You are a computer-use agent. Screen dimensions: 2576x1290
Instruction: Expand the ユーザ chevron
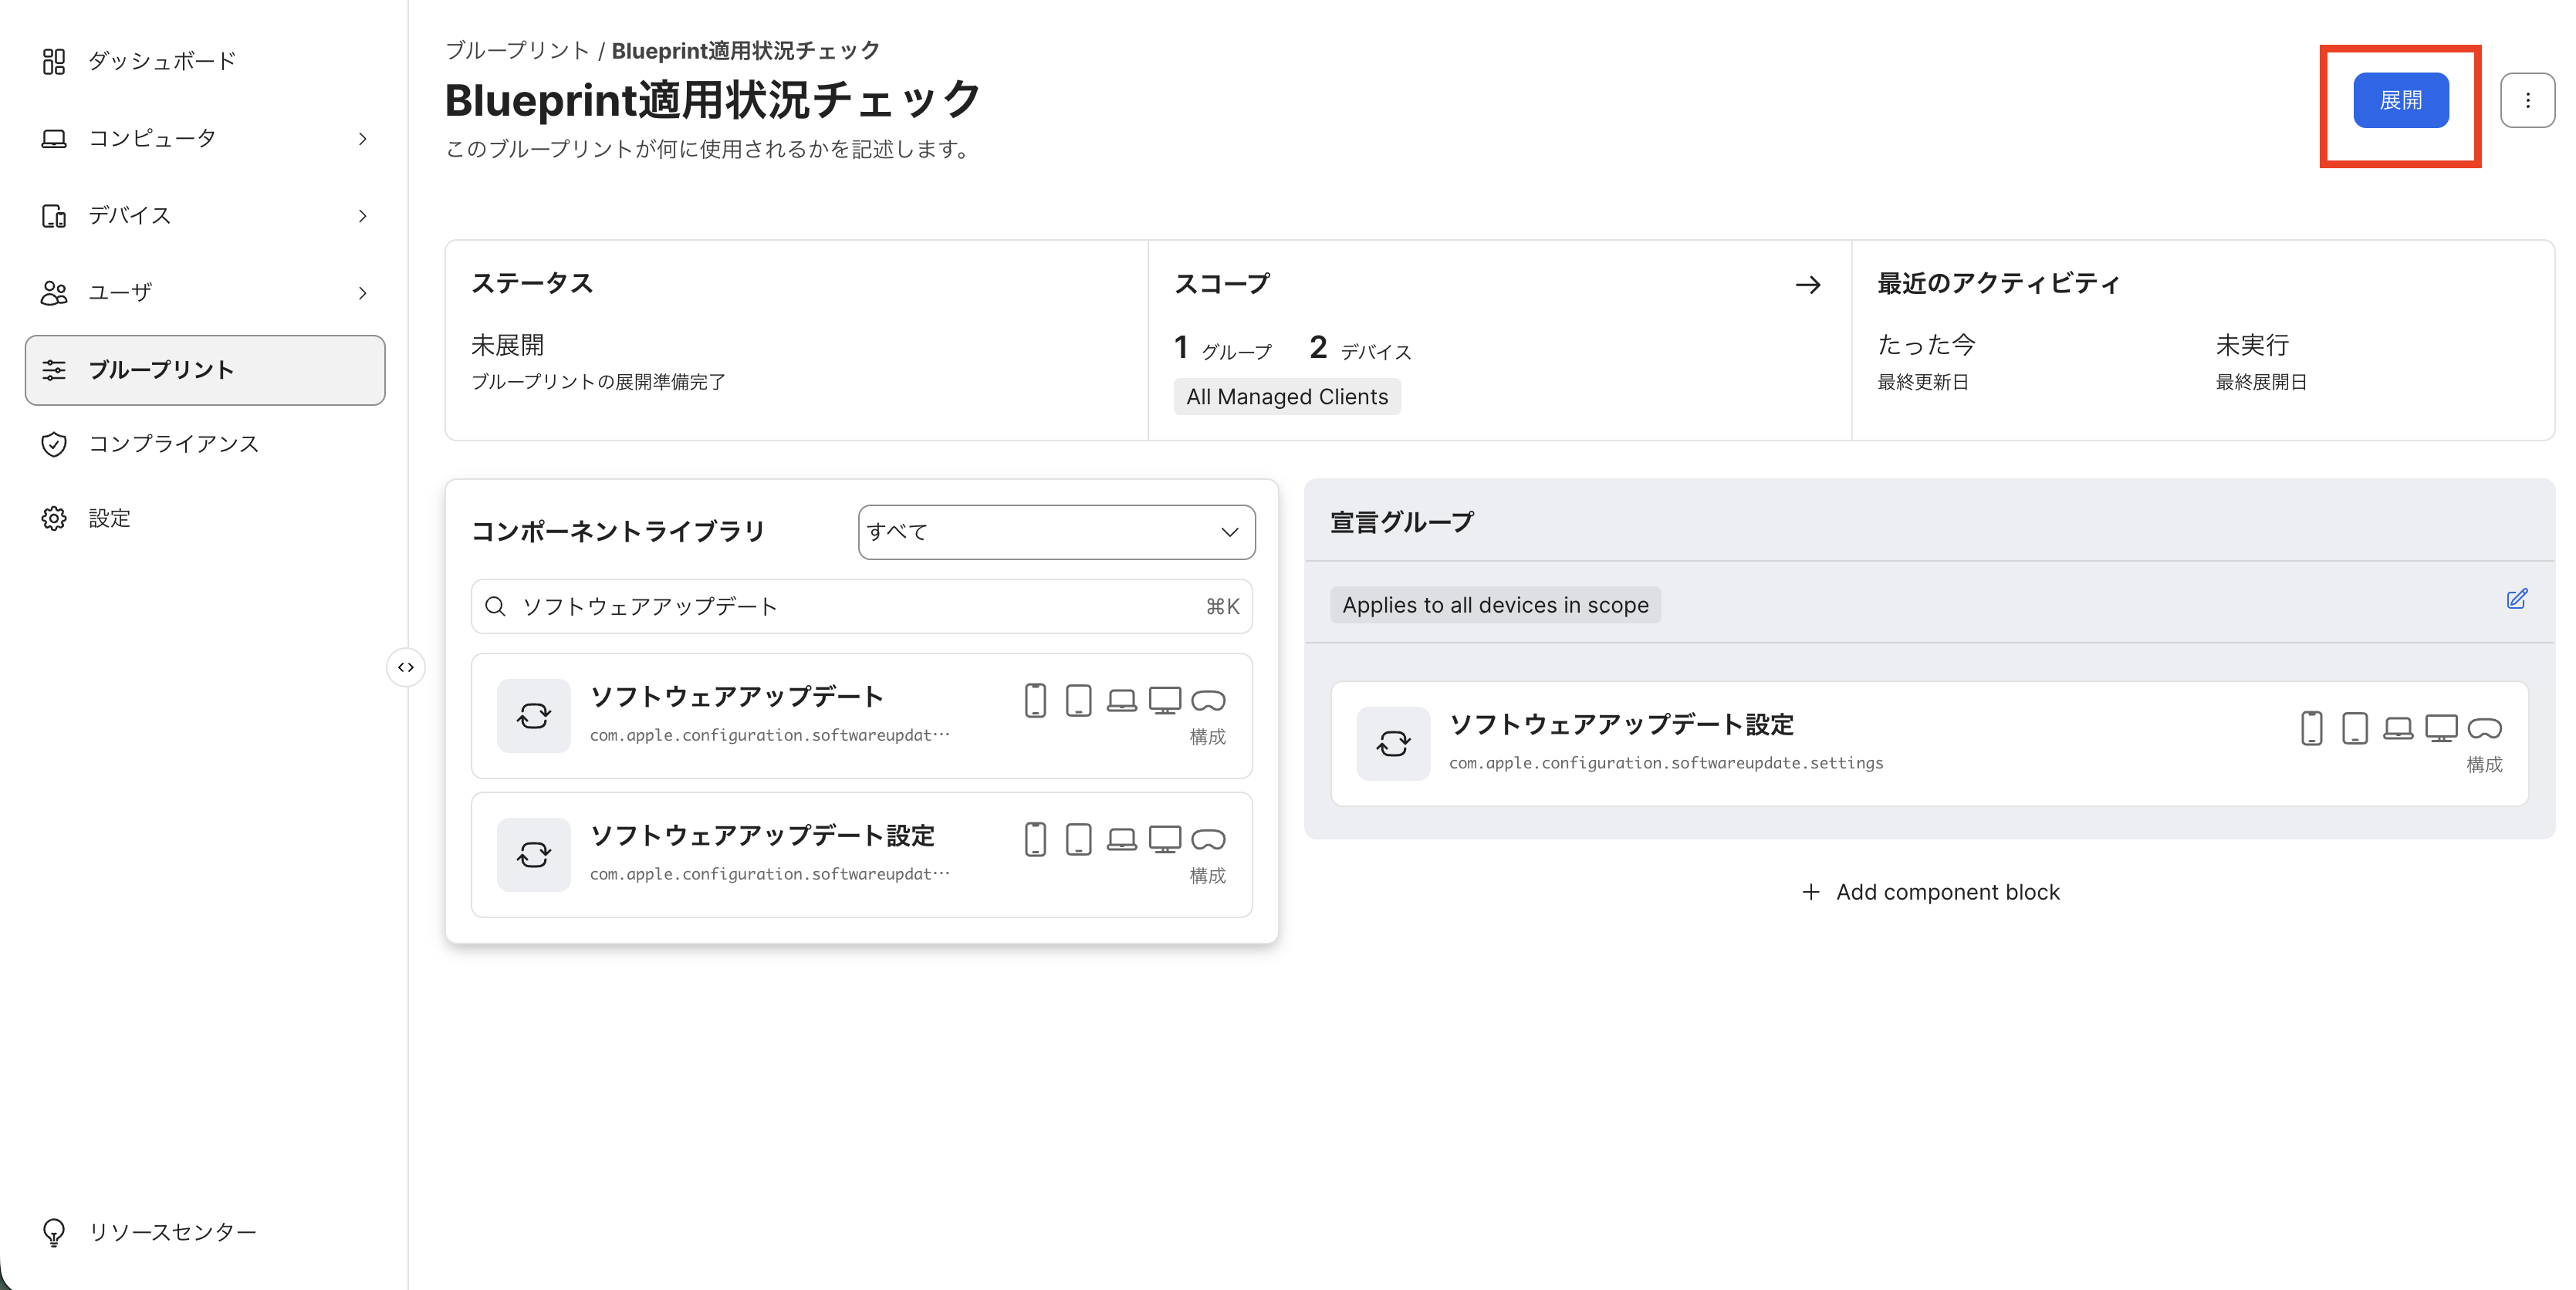(x=362, y=293)
